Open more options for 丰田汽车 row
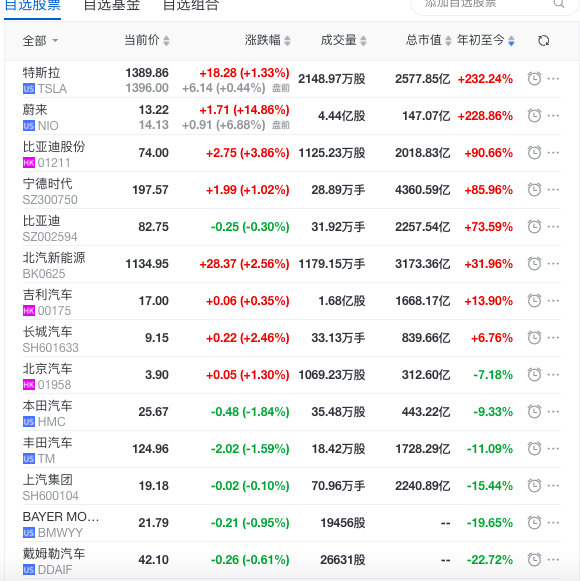The height and width of the screenshot is (581, 580). 553,449
